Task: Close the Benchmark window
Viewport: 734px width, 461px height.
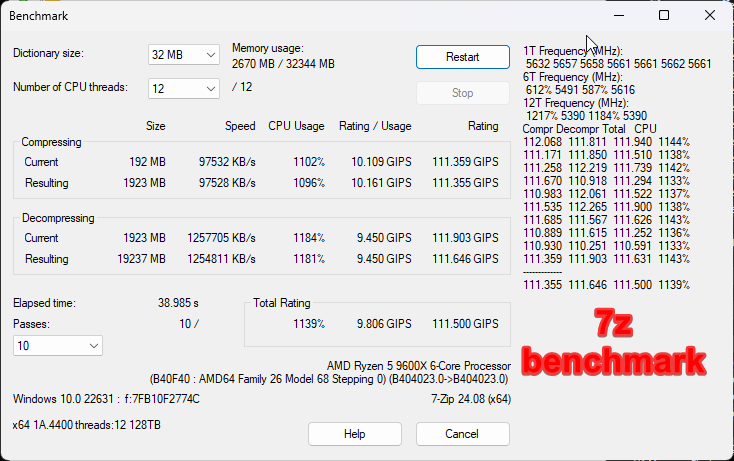Action: (x=710, y=15)
